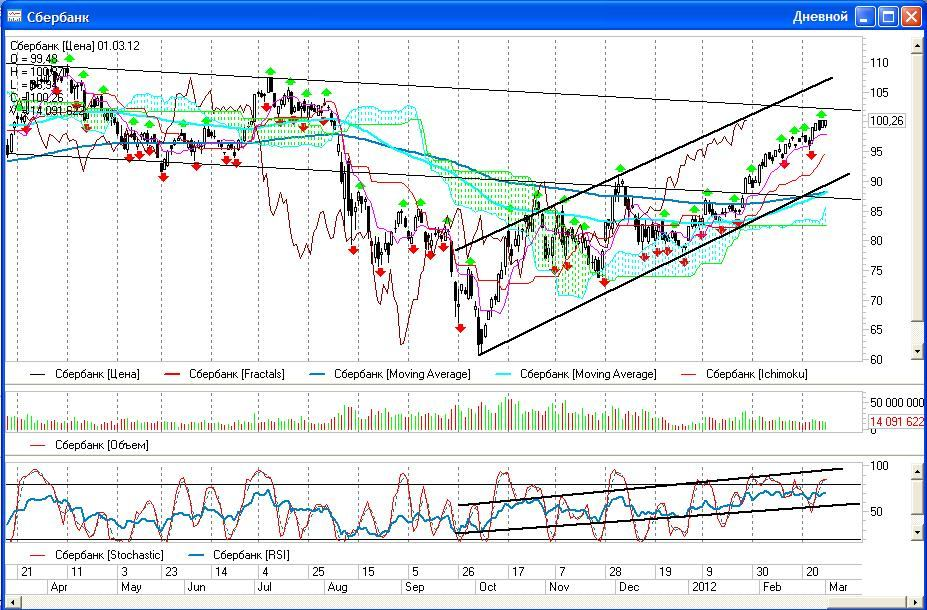
Task: Click the 60 price axis label
Action: click(x=876, y=359)
